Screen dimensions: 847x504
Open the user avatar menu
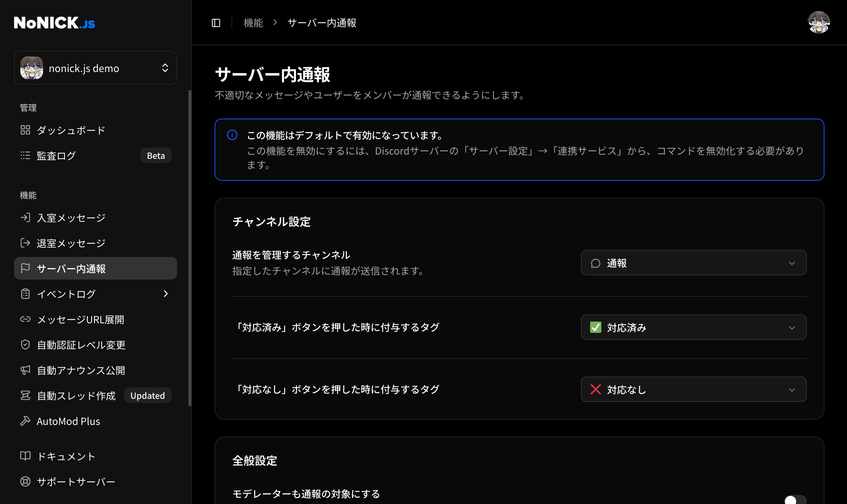pyautogui.click(x=818, y=23)
